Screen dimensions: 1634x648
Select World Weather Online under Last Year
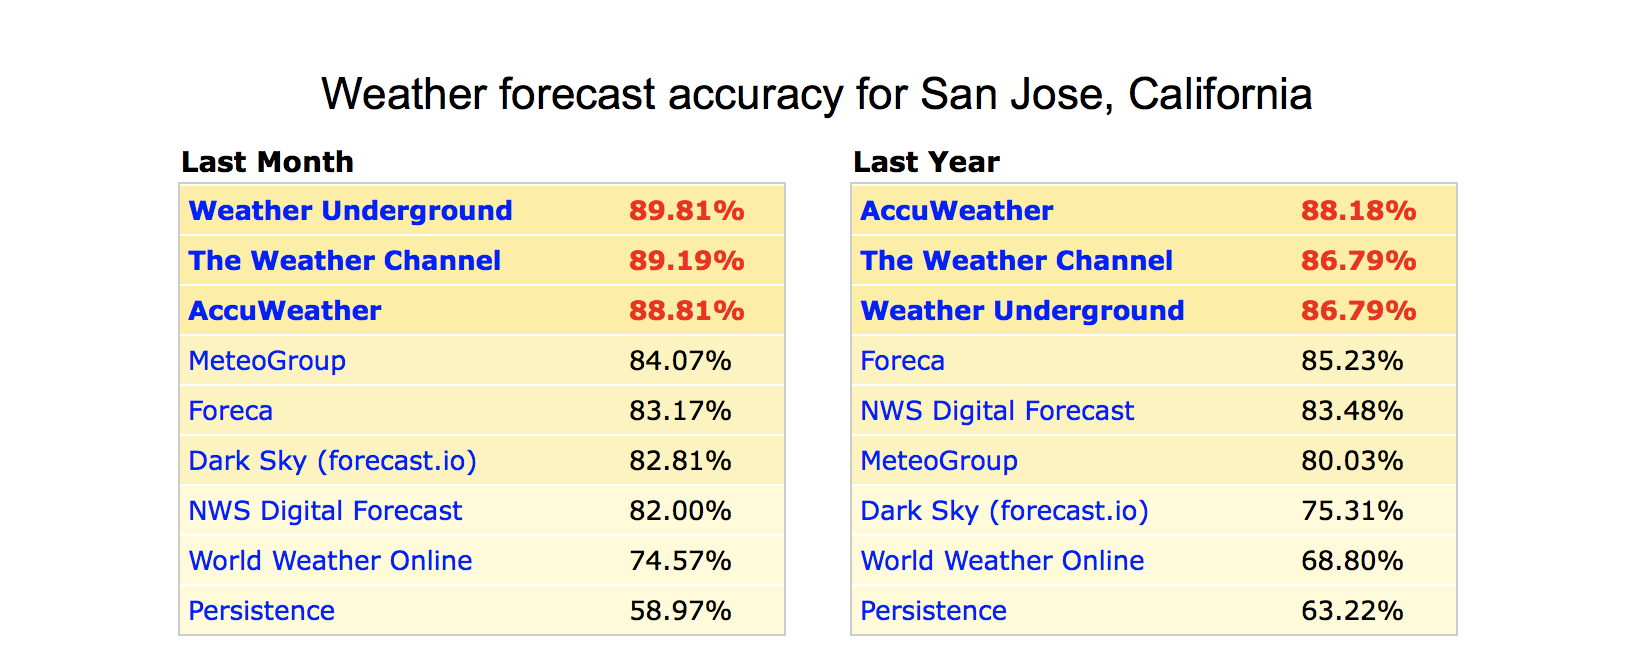click(x=1002, y=561)
